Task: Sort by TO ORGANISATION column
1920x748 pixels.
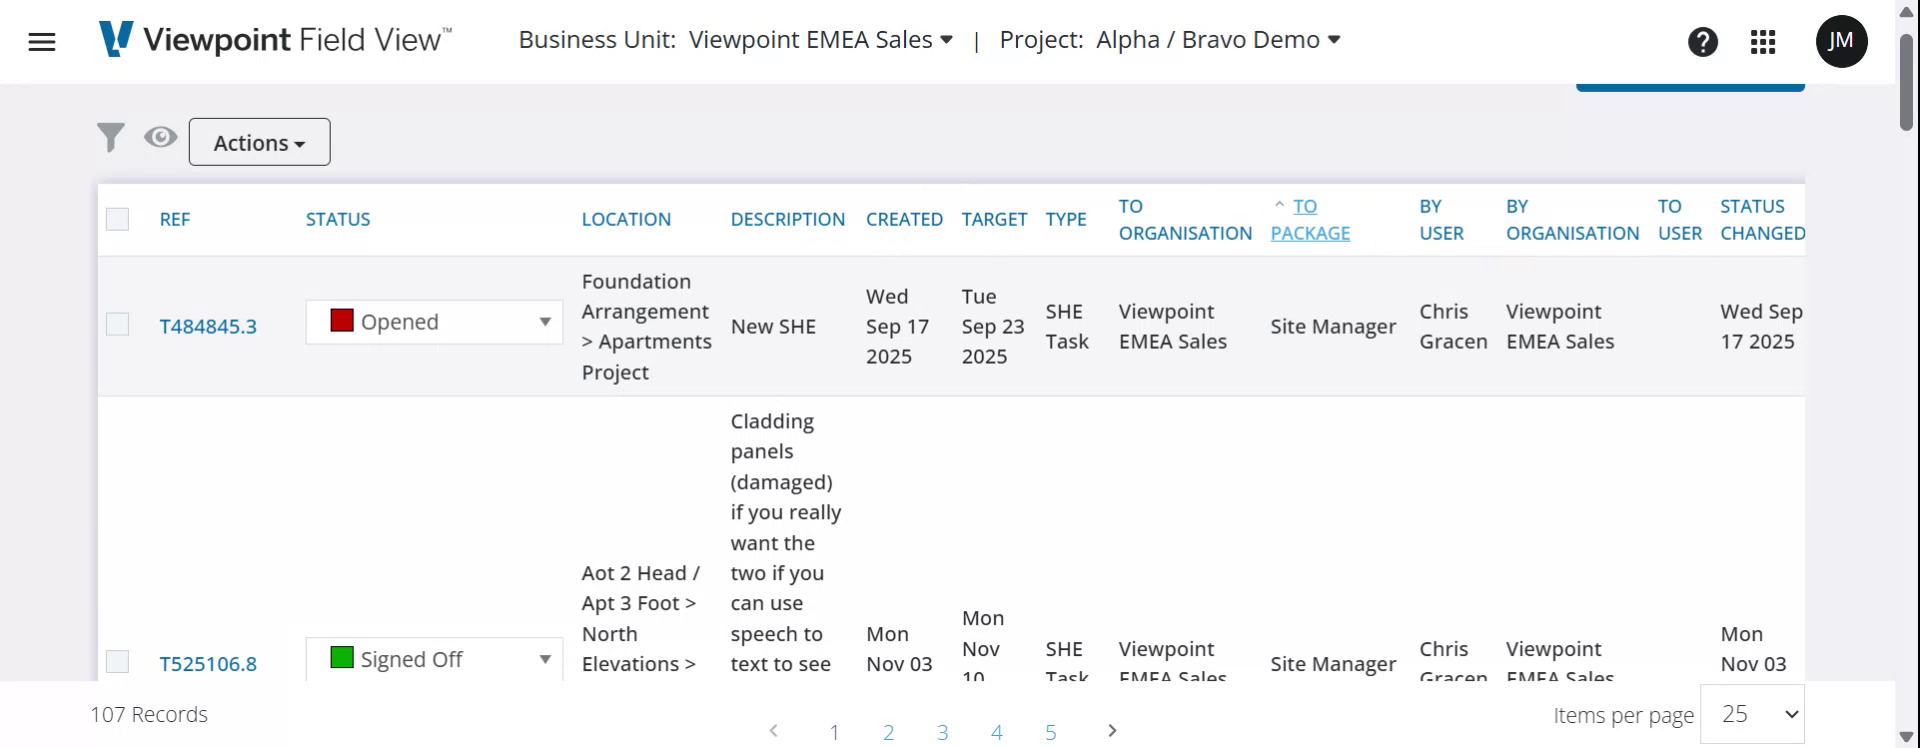Action: pyautogui.click(x=1185, y=219)
